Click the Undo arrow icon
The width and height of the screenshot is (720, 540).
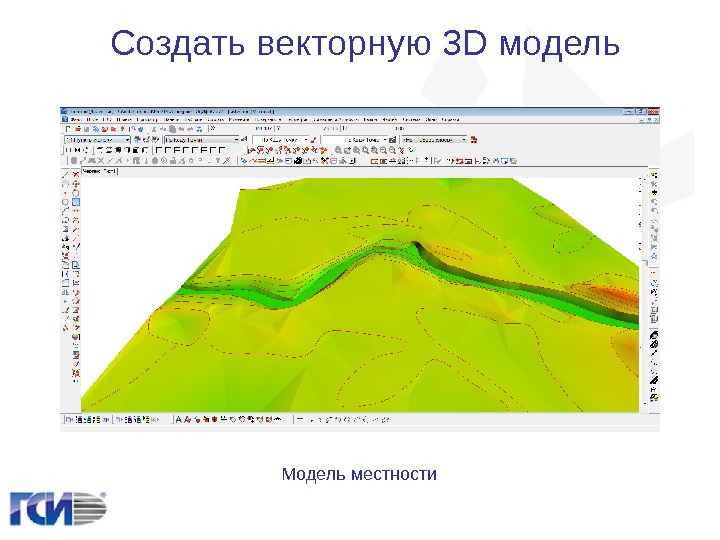[x=182, y=129]
